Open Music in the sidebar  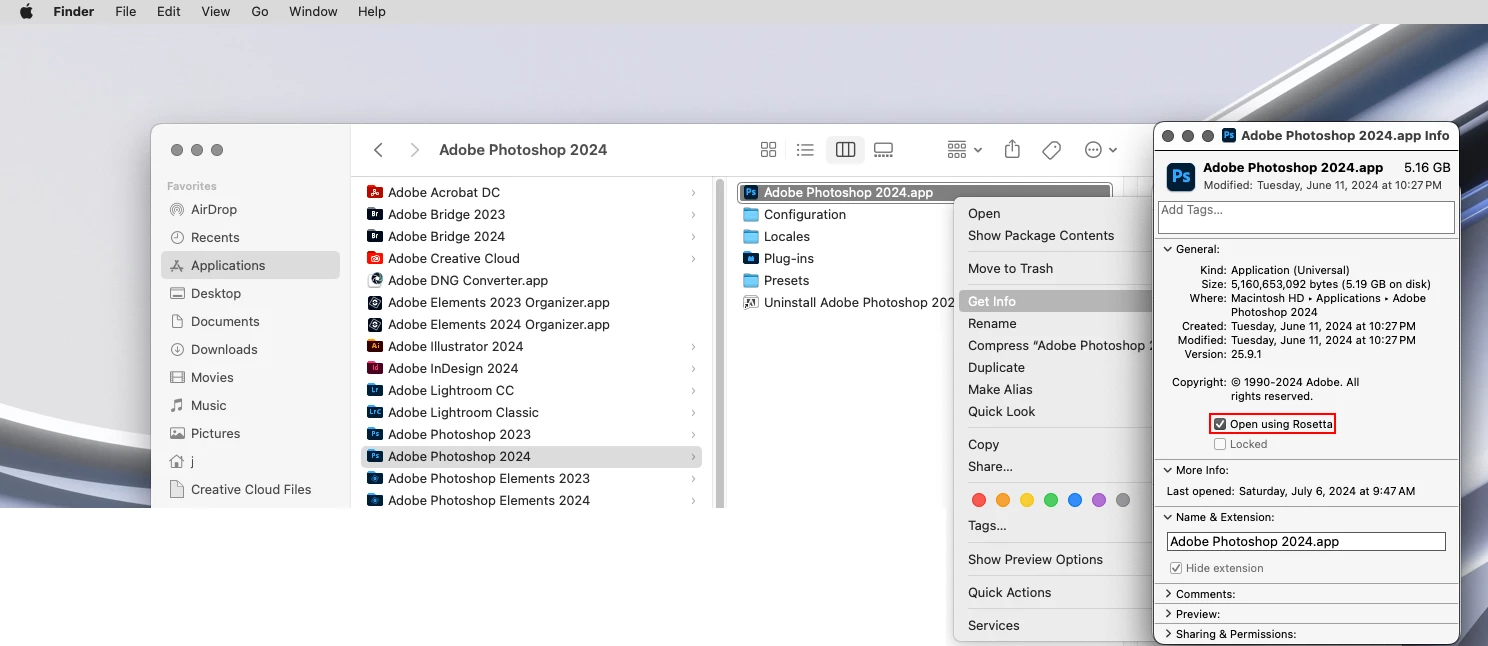tap(250, 405)
